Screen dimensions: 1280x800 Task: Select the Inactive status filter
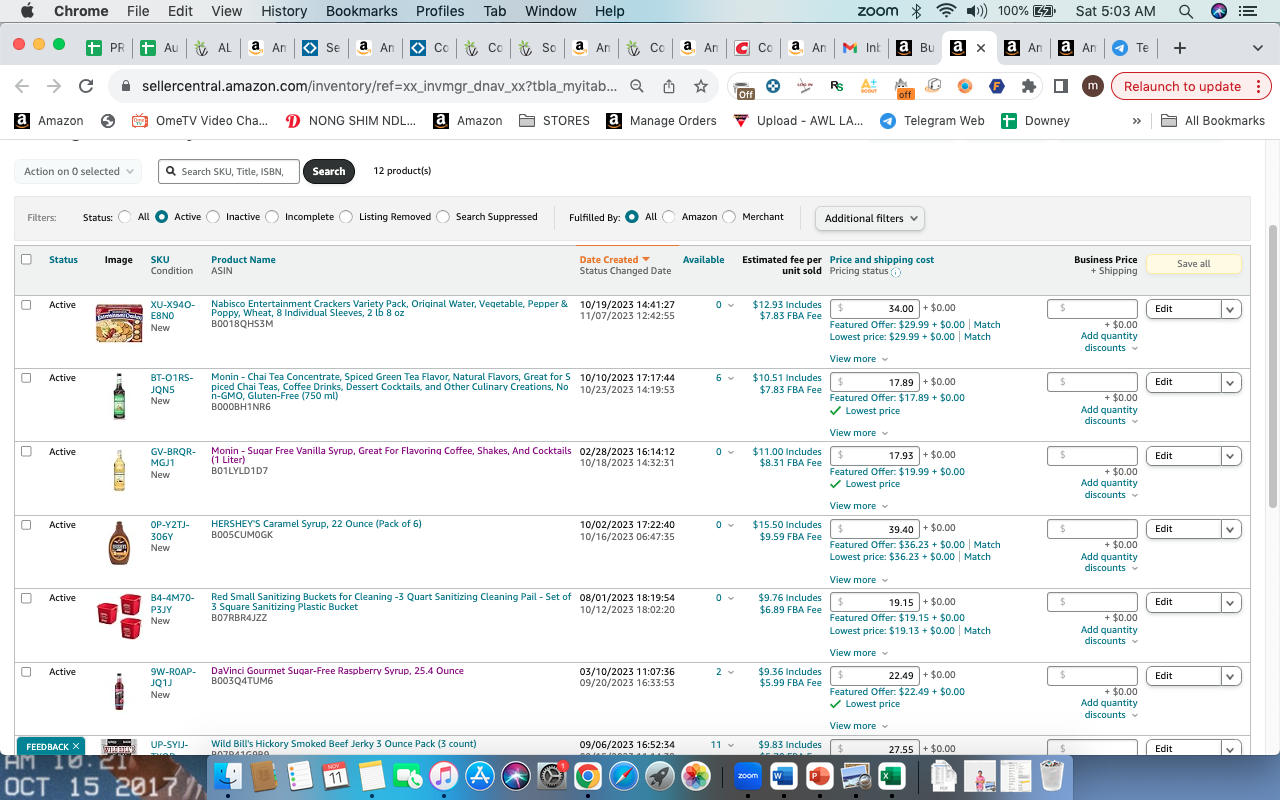[212, 217]
